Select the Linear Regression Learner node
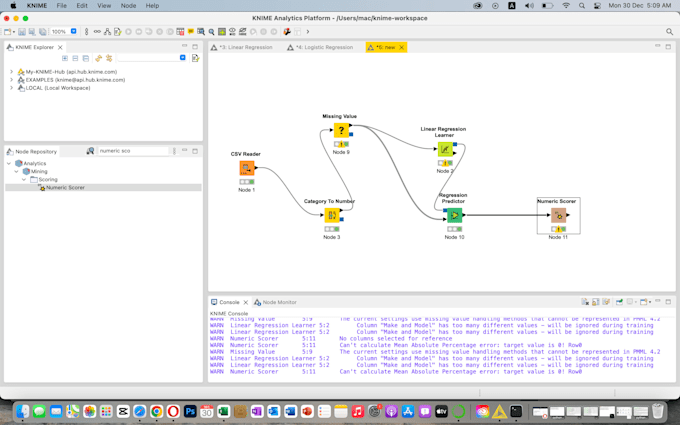 (445, 149)
